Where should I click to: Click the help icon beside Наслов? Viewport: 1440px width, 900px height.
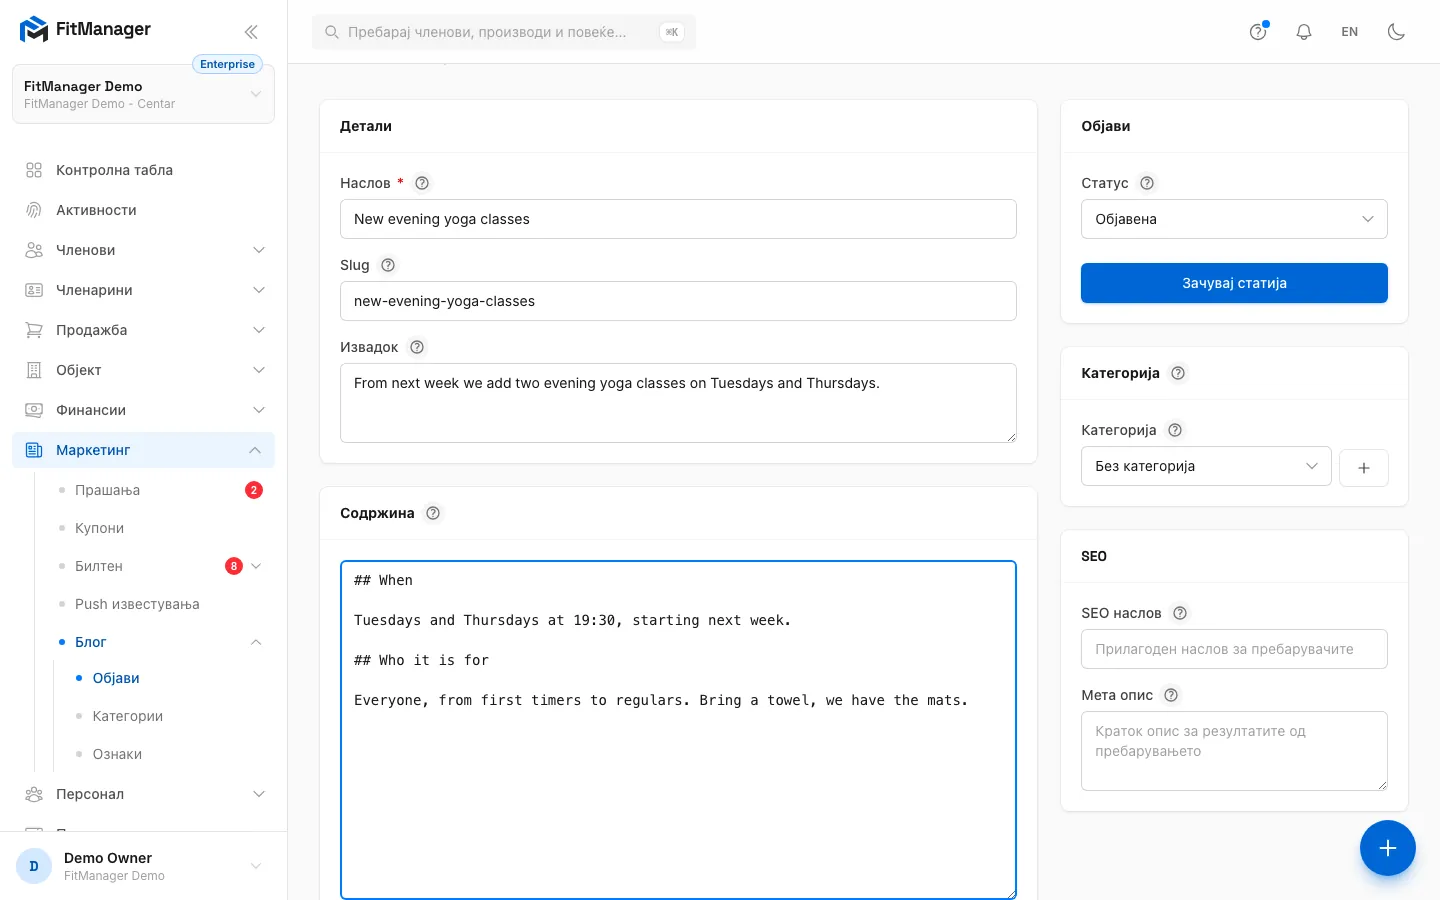[x=422, y=183]
